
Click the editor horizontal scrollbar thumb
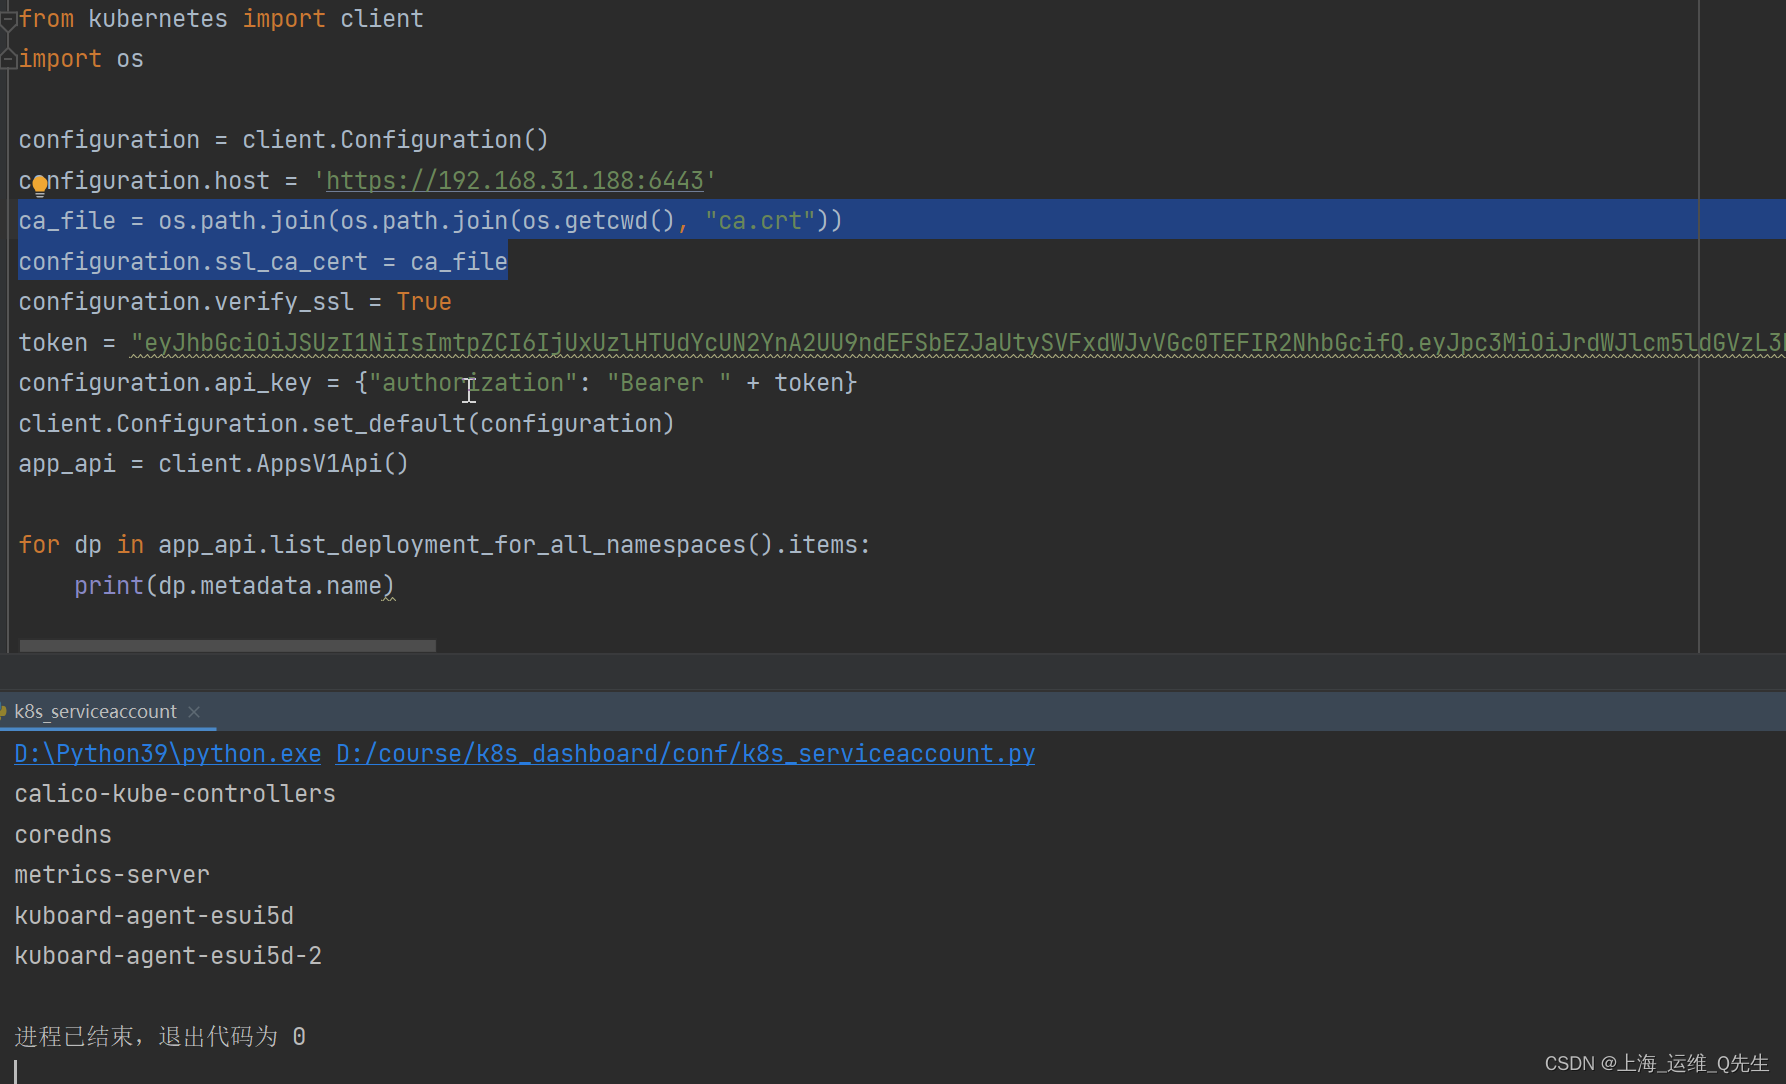227,646
